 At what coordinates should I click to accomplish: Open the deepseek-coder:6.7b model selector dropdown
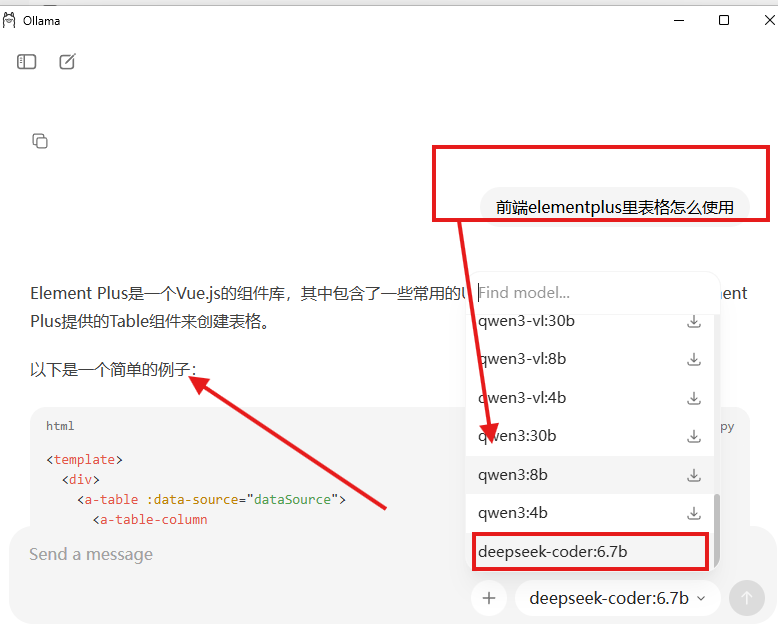(617, 598)
